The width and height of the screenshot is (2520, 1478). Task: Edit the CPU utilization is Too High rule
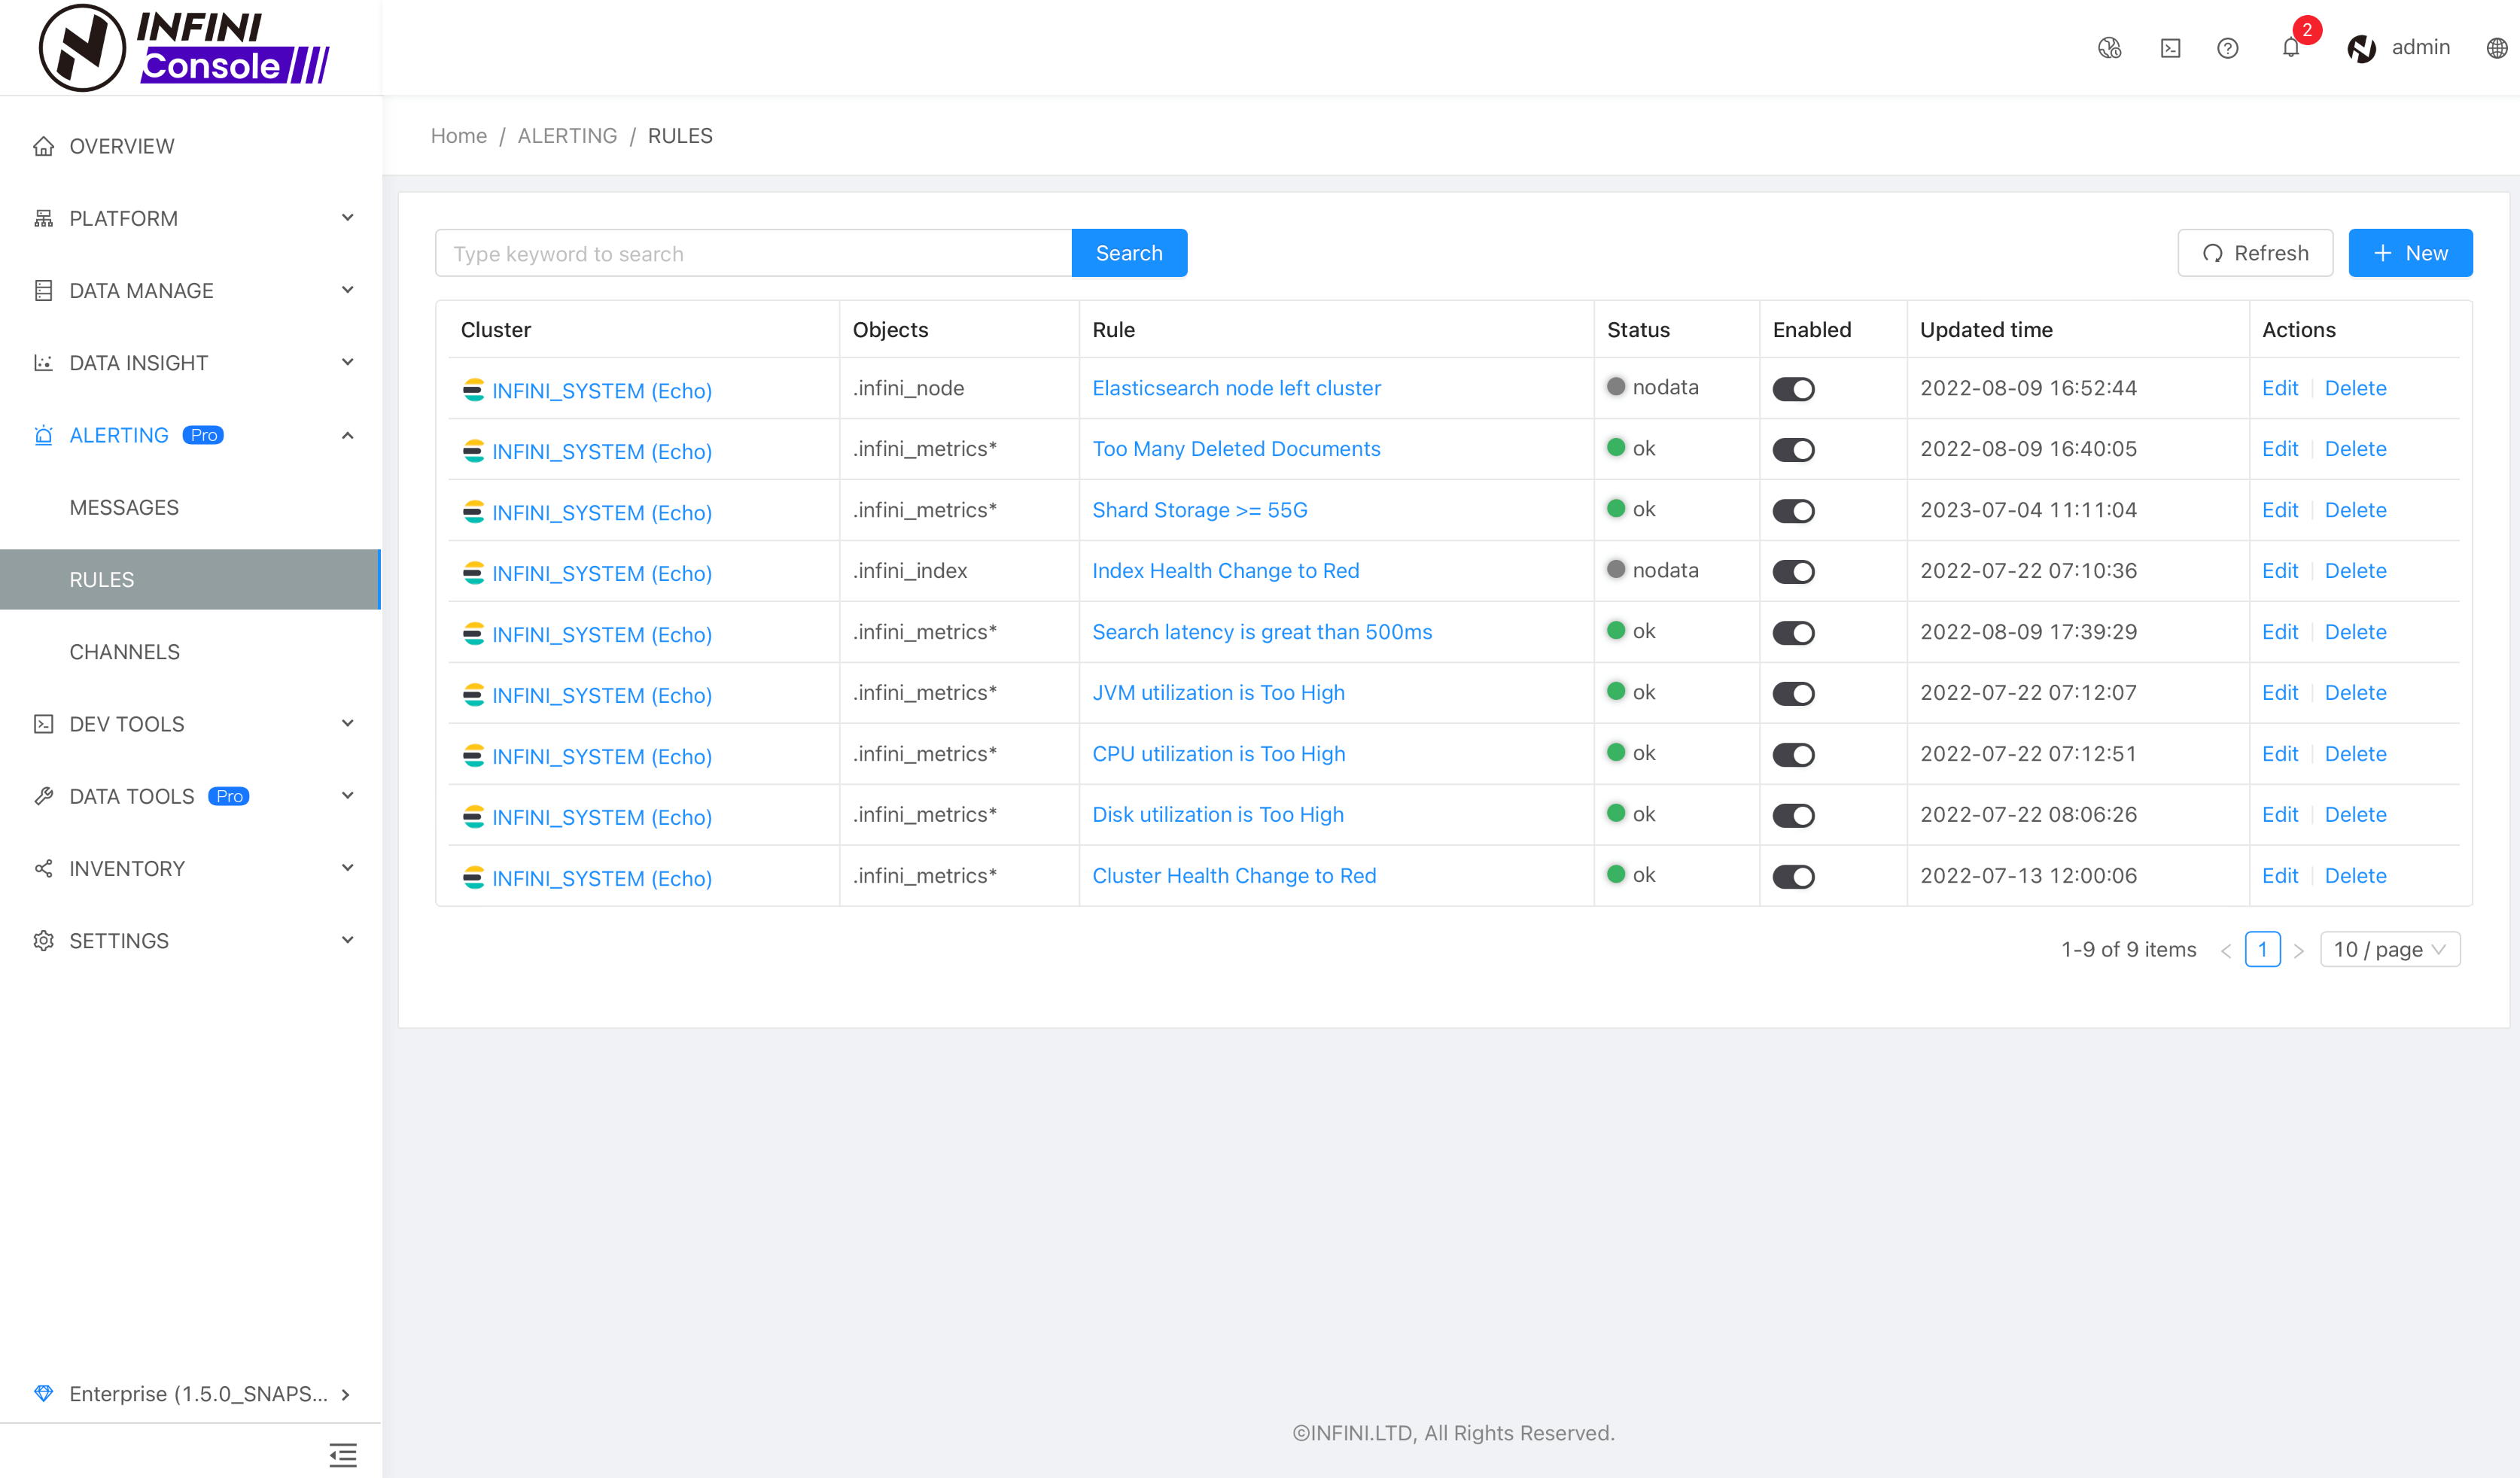[2280, 754]
